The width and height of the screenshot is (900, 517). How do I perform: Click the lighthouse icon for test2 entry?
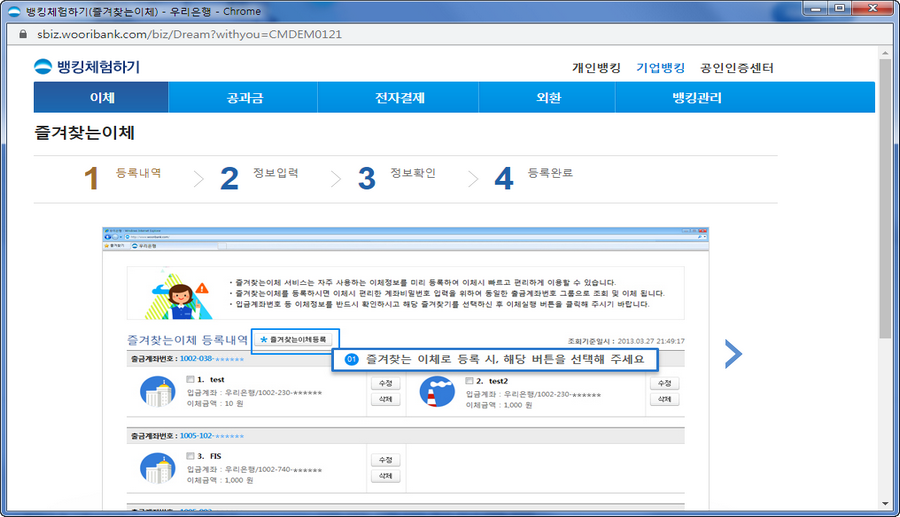[437, 392]
